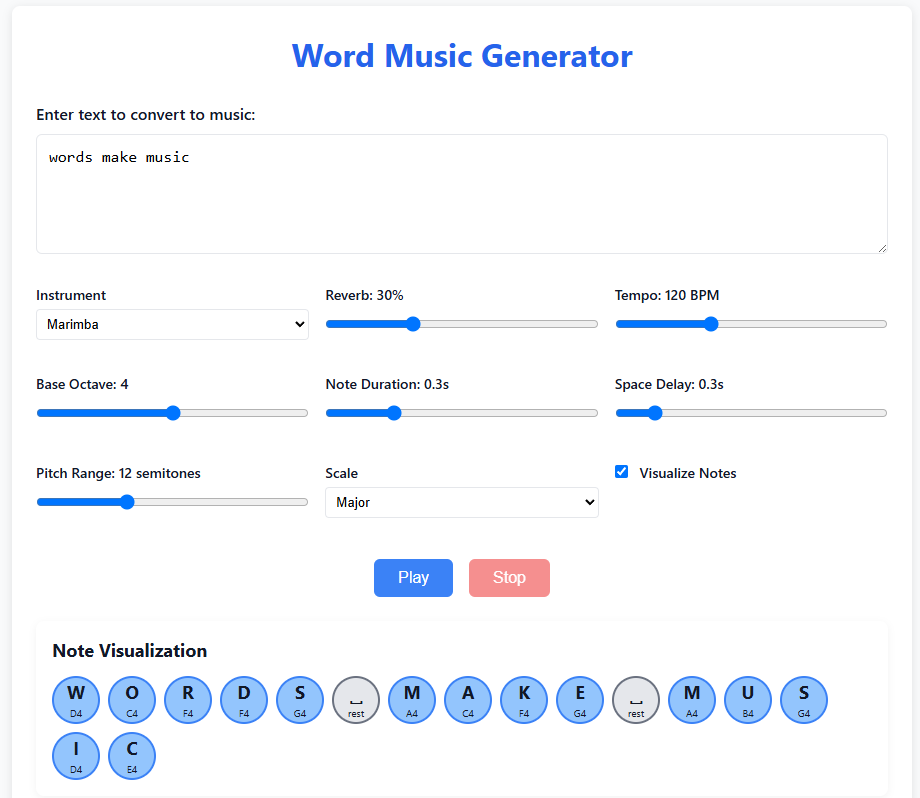Click the Note Duration slider
Image resolution: width=920 pixels, height=798 pixels.
tap(462, 413)
